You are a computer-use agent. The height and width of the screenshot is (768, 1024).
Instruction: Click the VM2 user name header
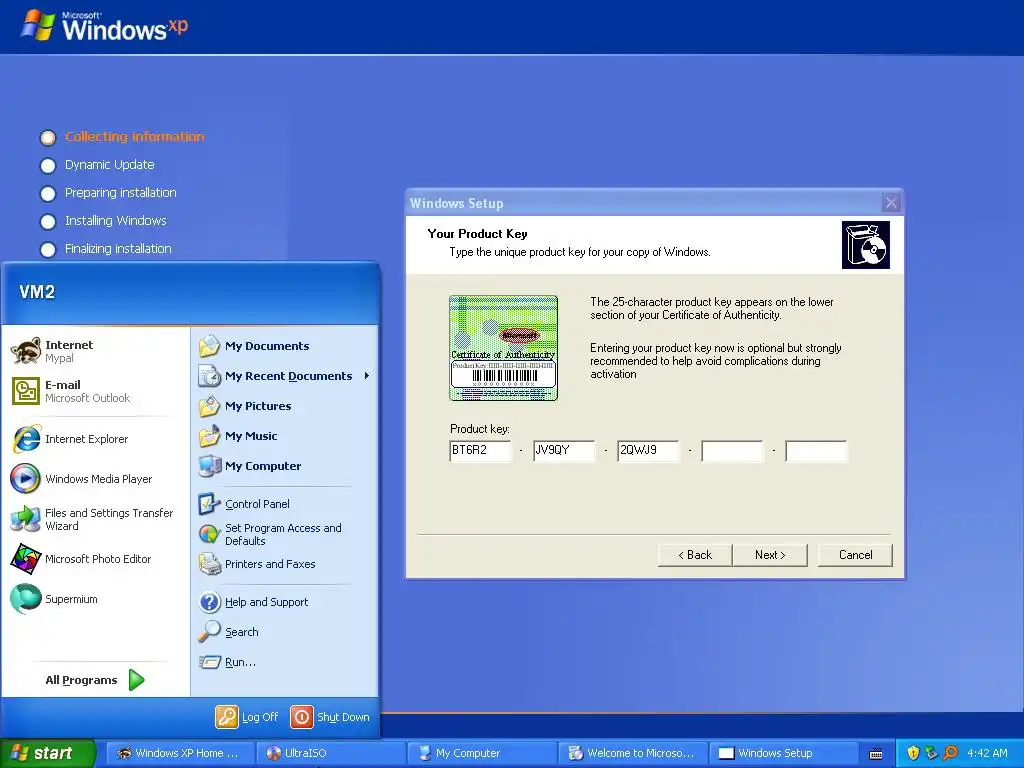point(37,292)
